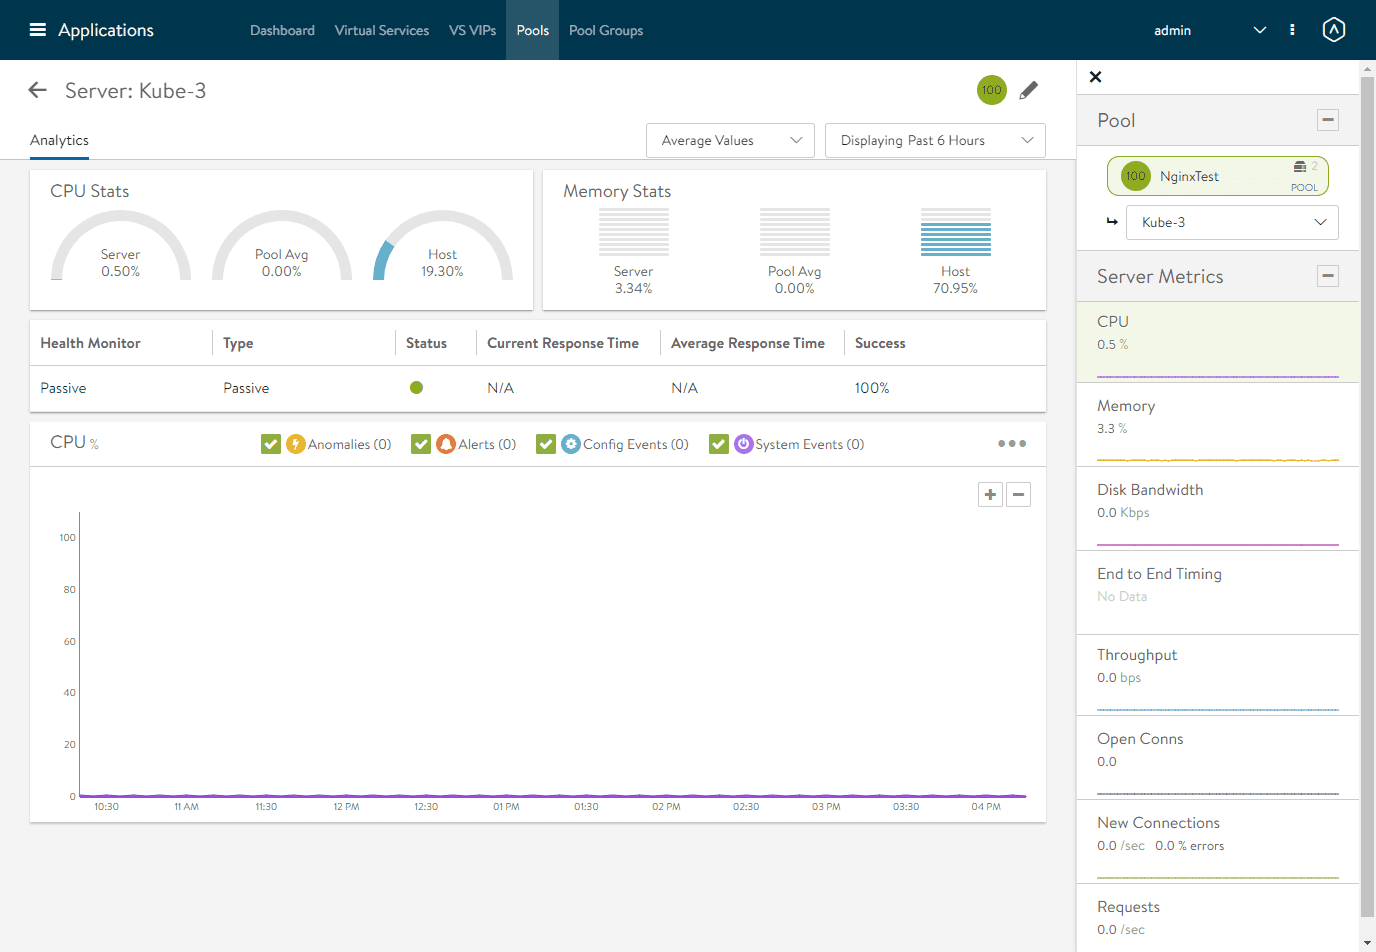Click the Avi logo icon in header
The height and width of the screenshot is (952, 1376).
tap(1333, 30)
